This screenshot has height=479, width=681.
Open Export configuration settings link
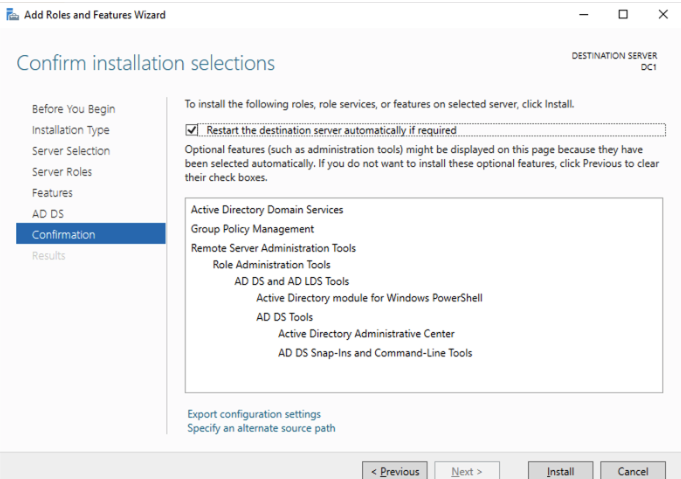(x=254, y=414)
